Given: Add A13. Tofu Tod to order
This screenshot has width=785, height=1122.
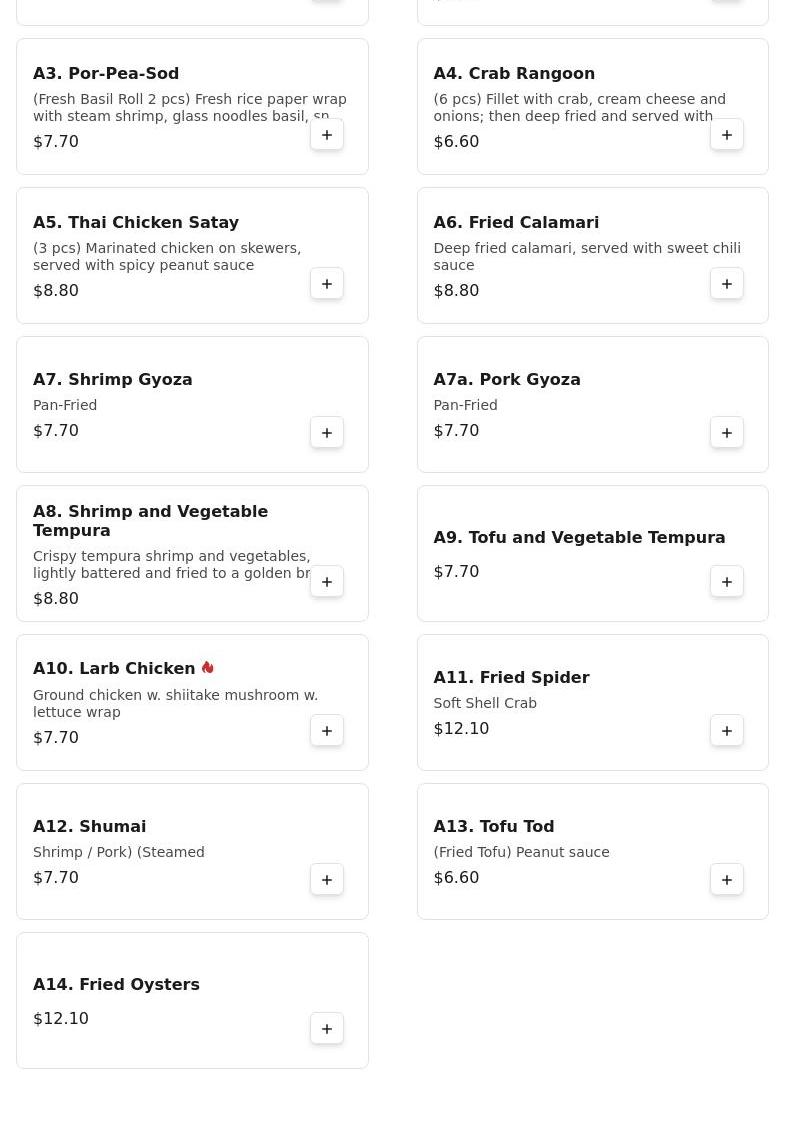Looking at the screenshot, I should pyautogui.click(x=727, y=880).
